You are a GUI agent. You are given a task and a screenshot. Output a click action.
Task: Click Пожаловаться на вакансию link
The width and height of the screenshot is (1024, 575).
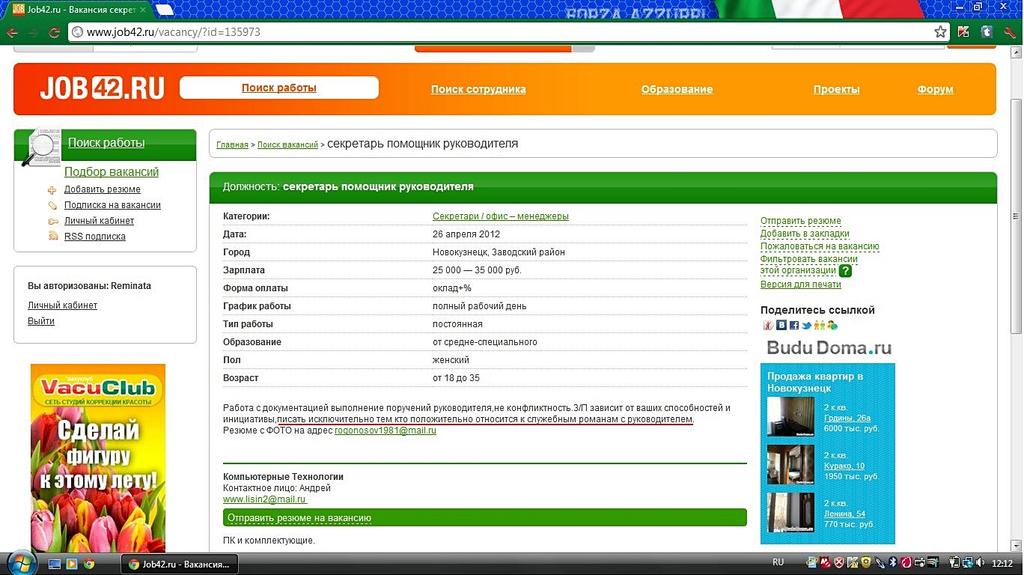[x=820, y=246]
